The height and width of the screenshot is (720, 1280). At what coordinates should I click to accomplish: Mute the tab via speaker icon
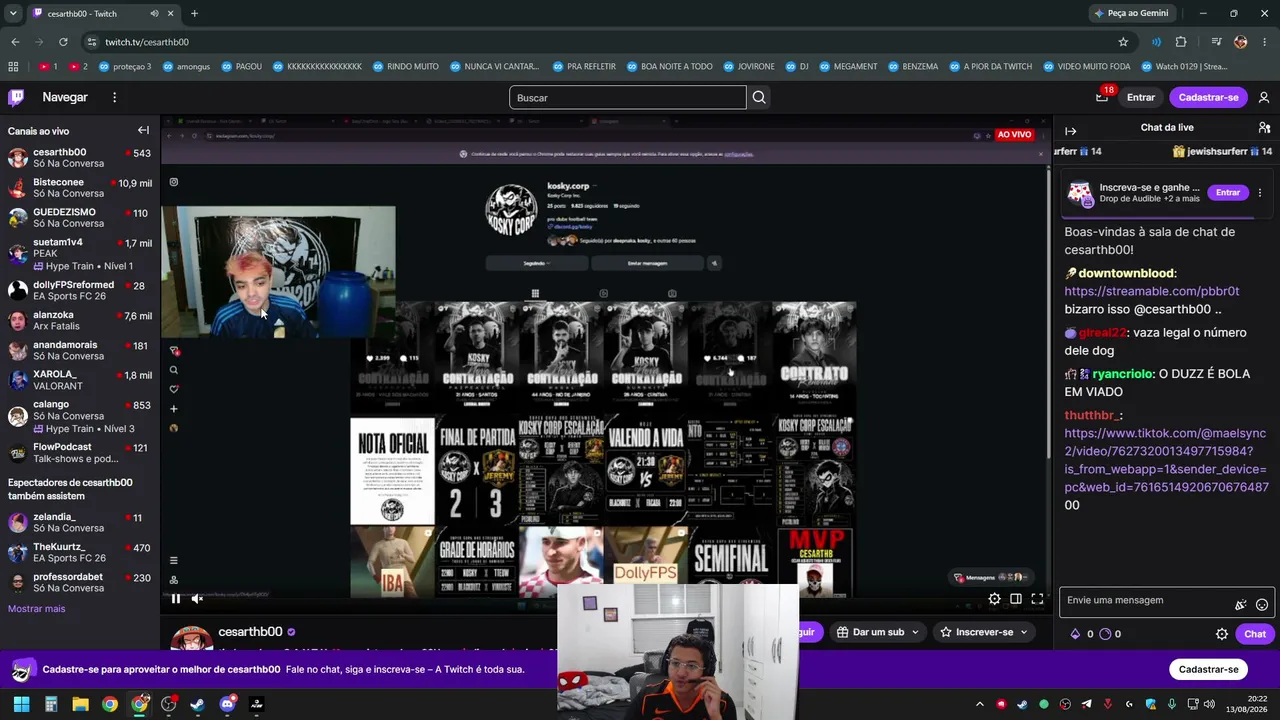[x=154, y=14]
